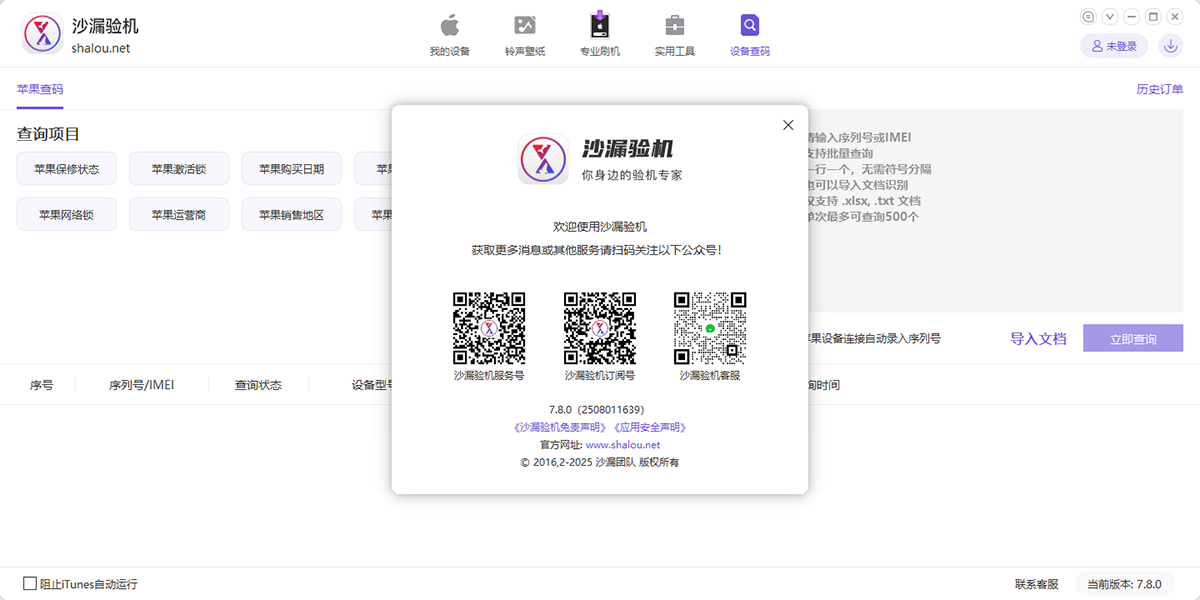Image resolution: width=1200 pixels, height=600 pixels.
Task: Open the 《沙漏验机免责声明》 link
Action: coord(560,427)
